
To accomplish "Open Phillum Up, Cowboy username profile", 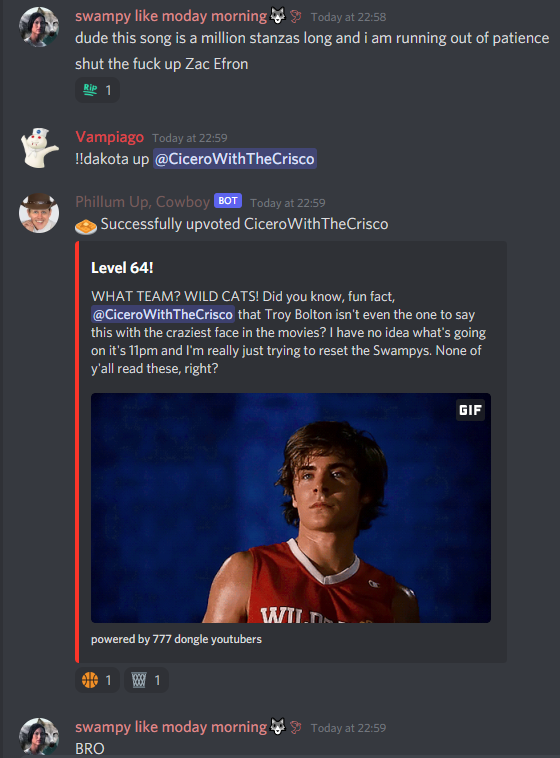I will tap(142, 202).
